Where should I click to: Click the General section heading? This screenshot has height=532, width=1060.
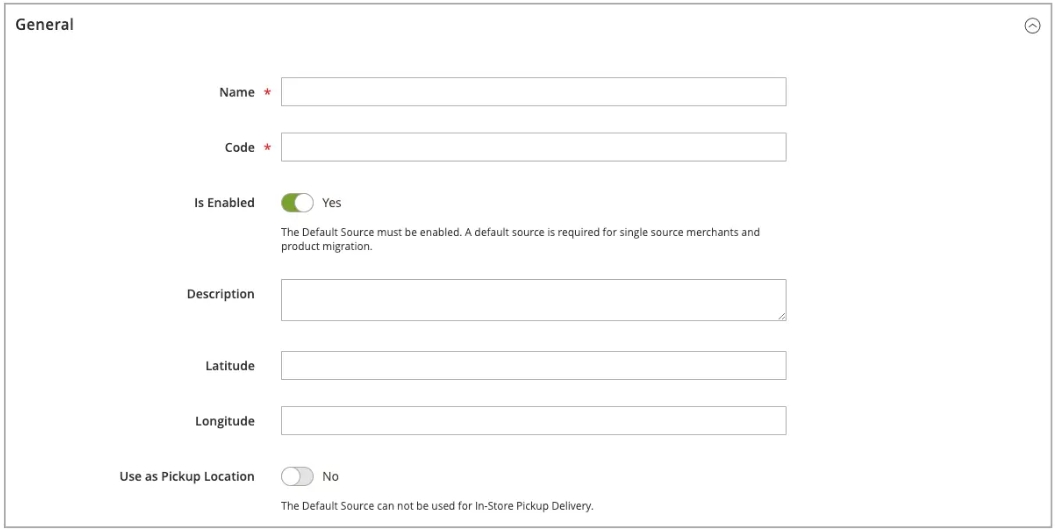point(45,24)
